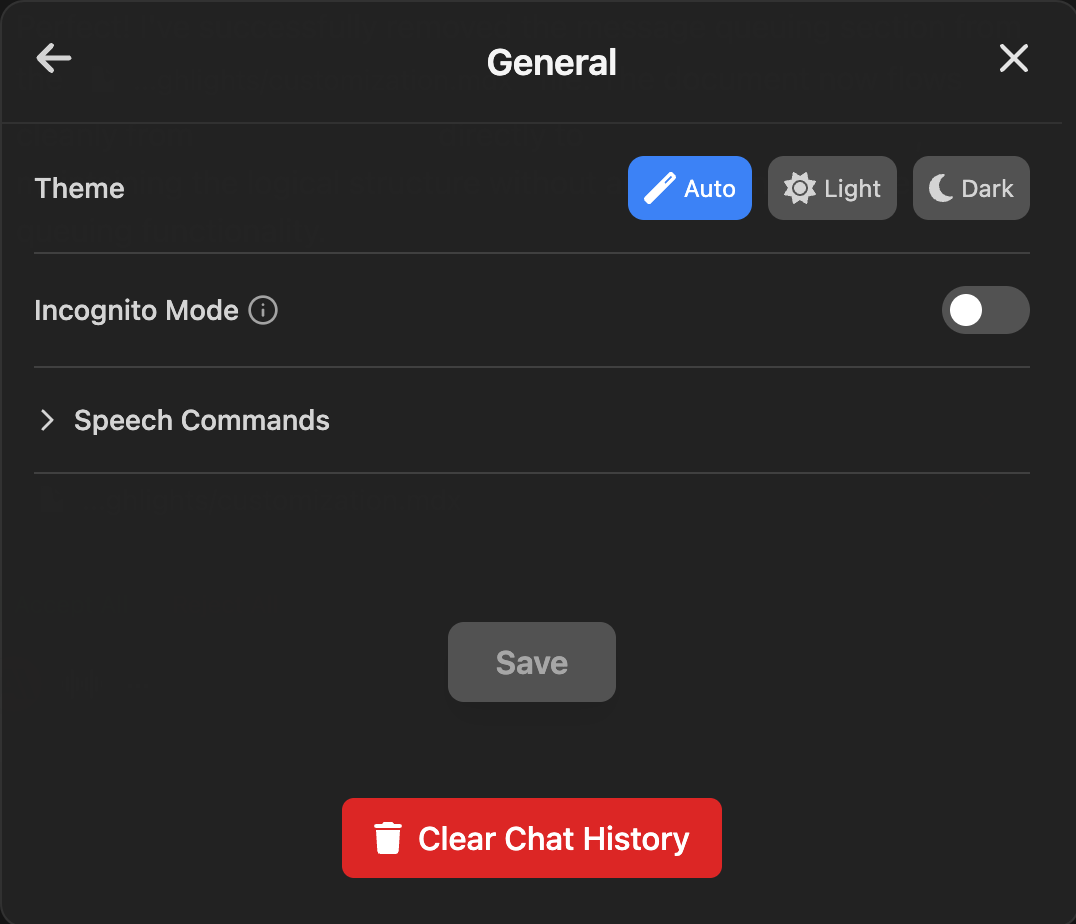Viewport: 1076px width, 924px height.
Task: Click the Clear Chat History text
Action: 554,838
